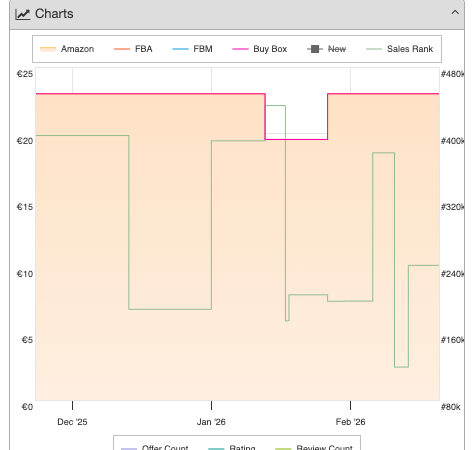Click the Charts line-graph icon
The height and width of the screenshot is (450, 474).
tap(23, 14)
